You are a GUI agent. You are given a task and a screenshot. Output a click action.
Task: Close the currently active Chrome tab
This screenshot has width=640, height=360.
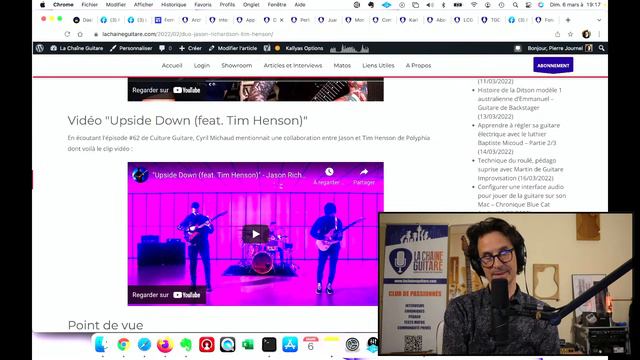(x=281, y=20)
